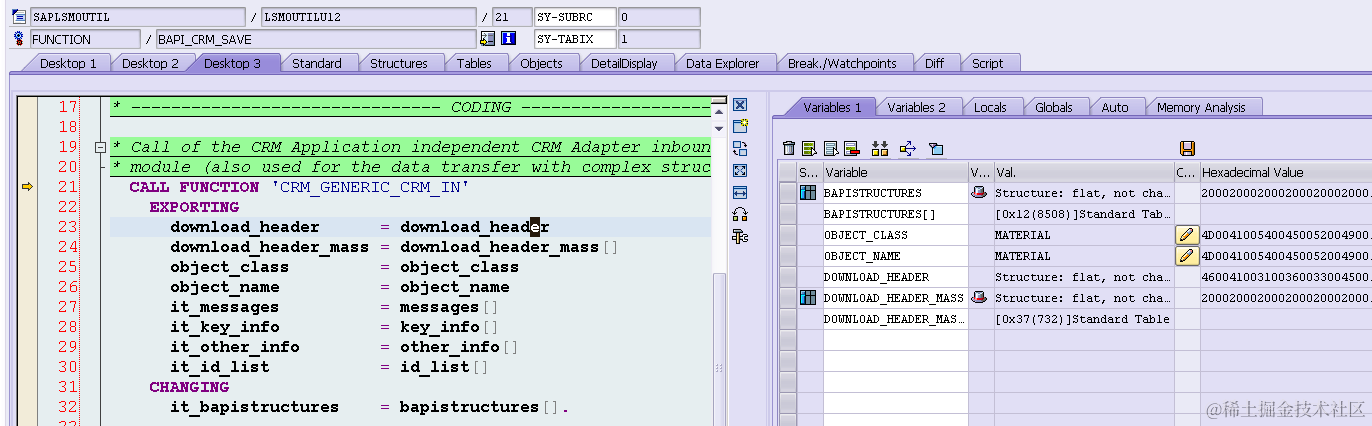Viewport: 1372px width, 426px height.
Task: Collapse the comment block at line 19
Action: coord(100,147)
